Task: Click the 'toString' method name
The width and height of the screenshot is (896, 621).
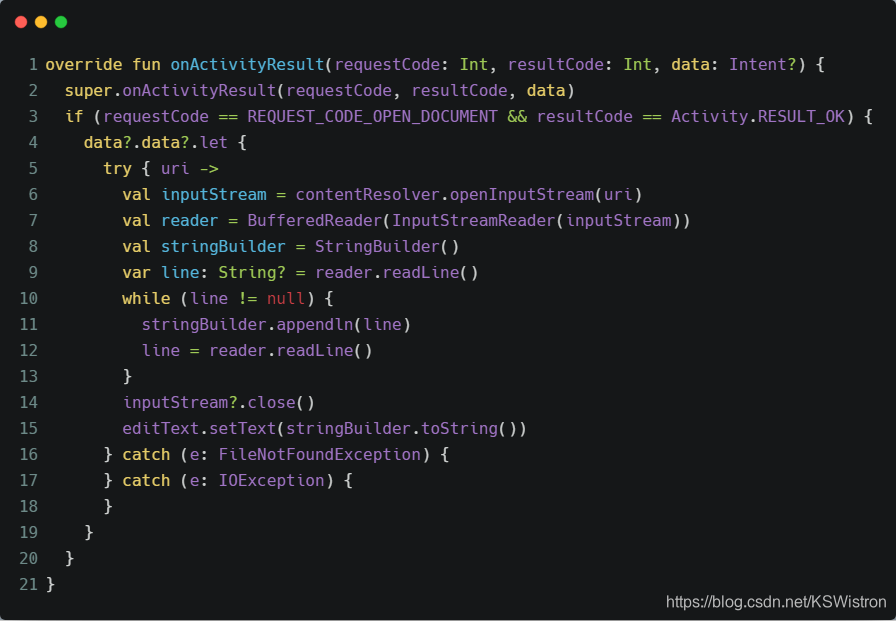Action: (459, 428)
